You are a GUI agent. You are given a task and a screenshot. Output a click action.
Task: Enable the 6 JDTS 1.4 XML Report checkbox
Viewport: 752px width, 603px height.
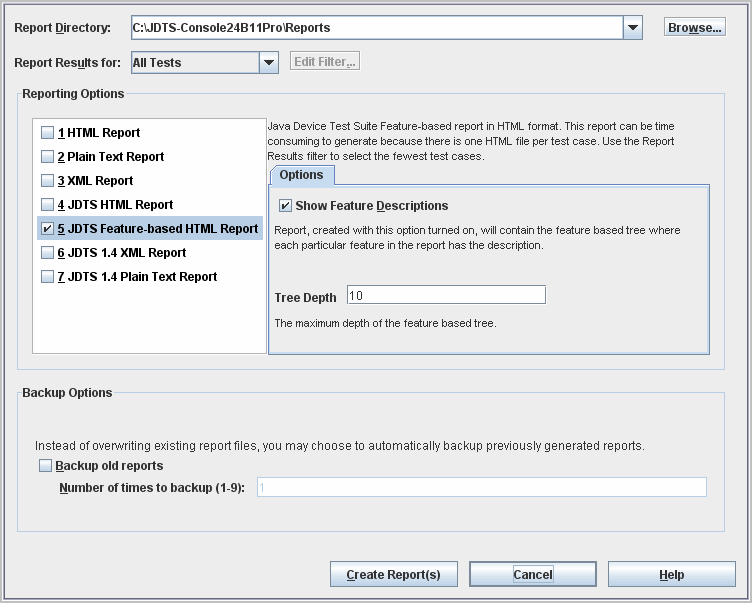(47, 252)
